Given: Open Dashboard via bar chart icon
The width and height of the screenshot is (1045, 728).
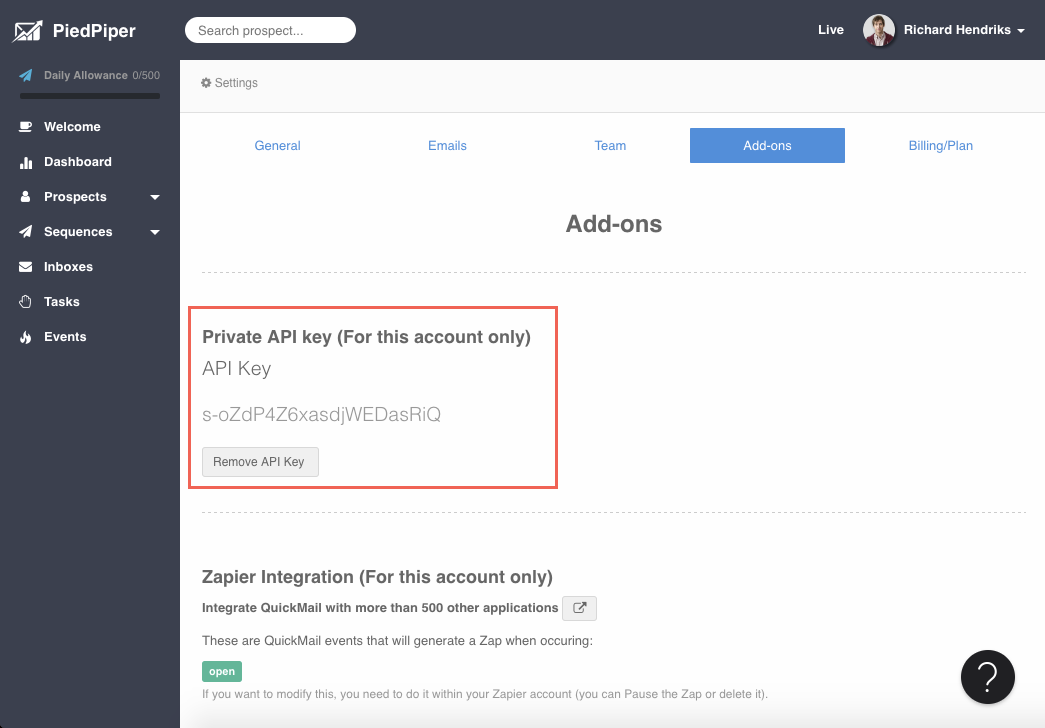Looking at the screenshot, I should (x=25, y=162).
